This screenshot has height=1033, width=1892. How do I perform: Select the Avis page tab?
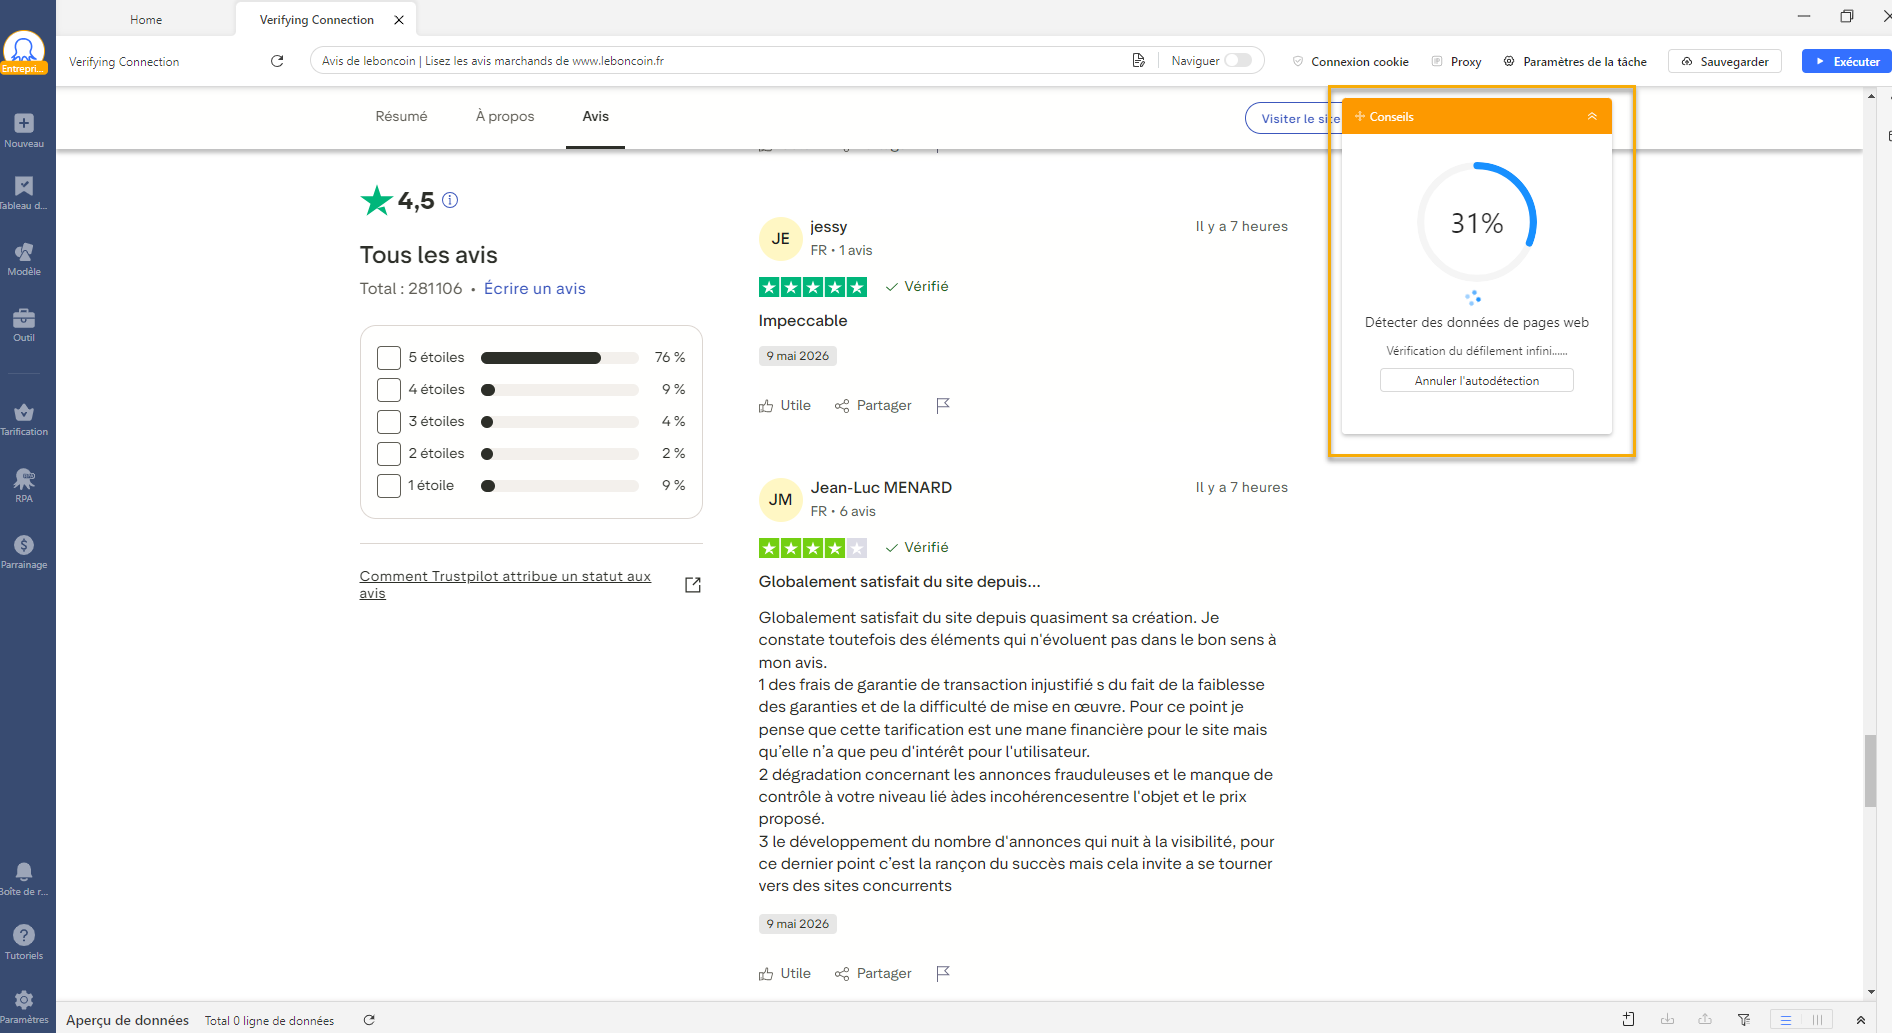[595, 116]
